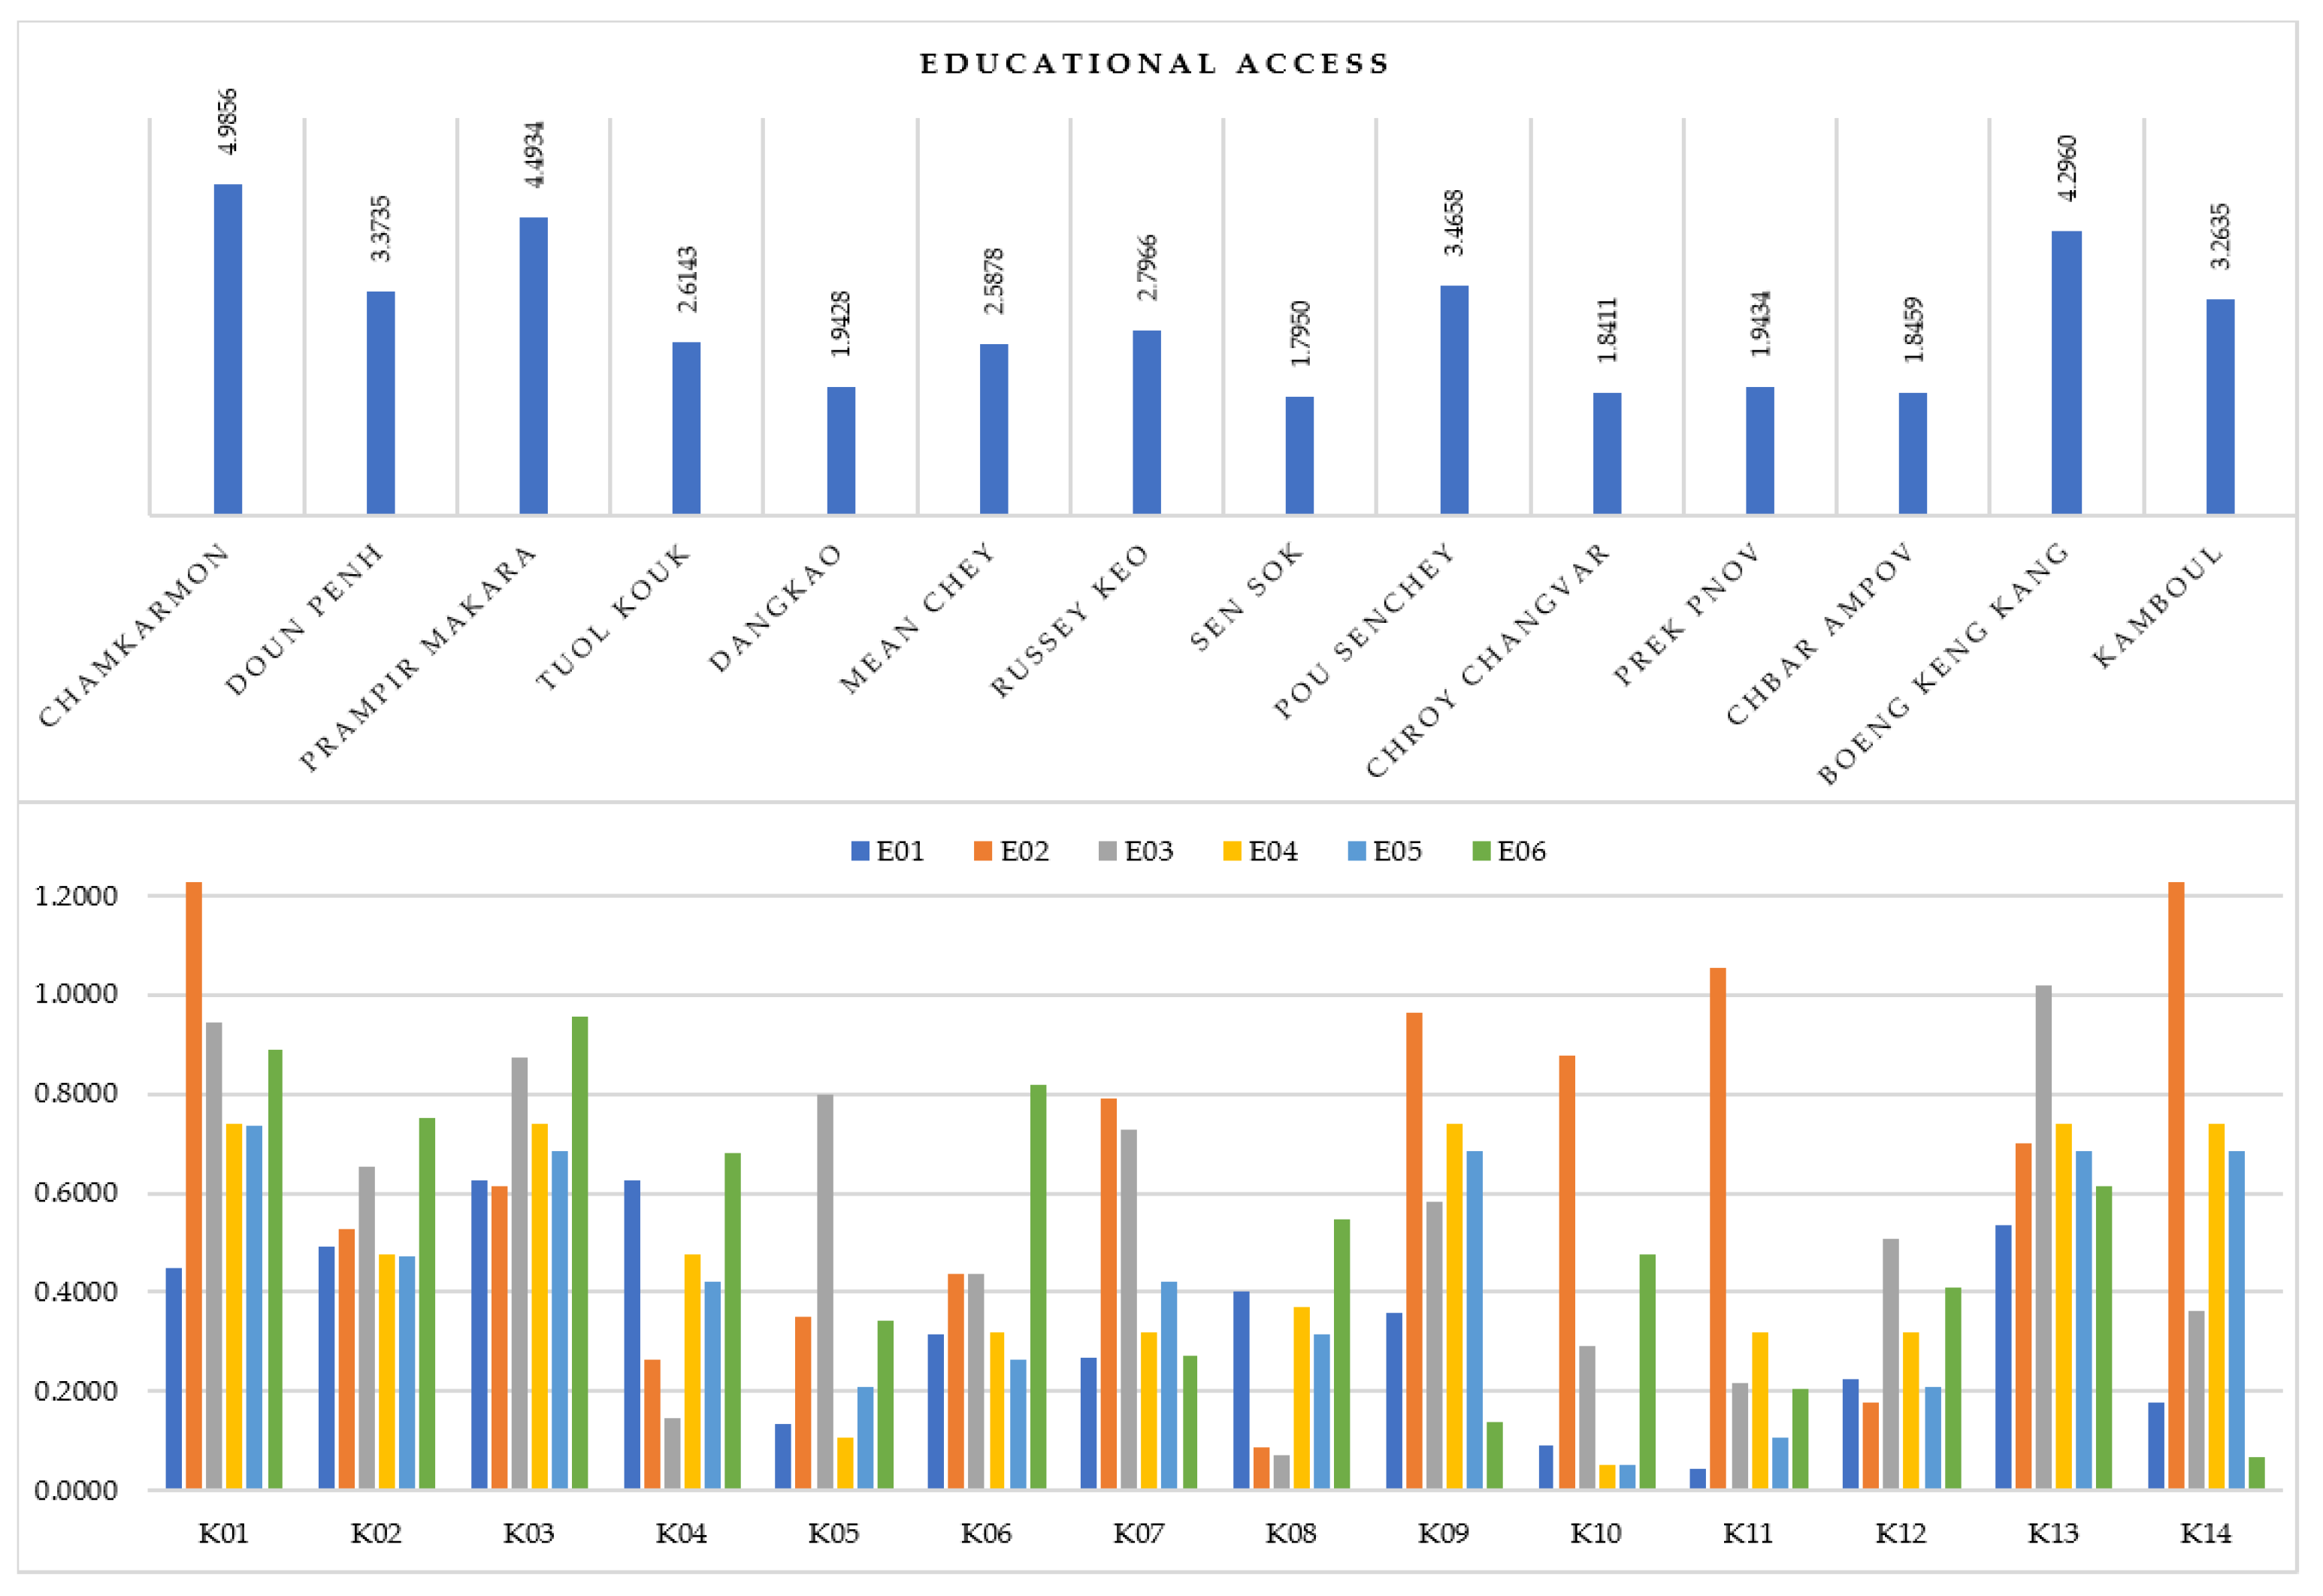
Task: Click the Educational Access chart title
Action: point(1155,64)
